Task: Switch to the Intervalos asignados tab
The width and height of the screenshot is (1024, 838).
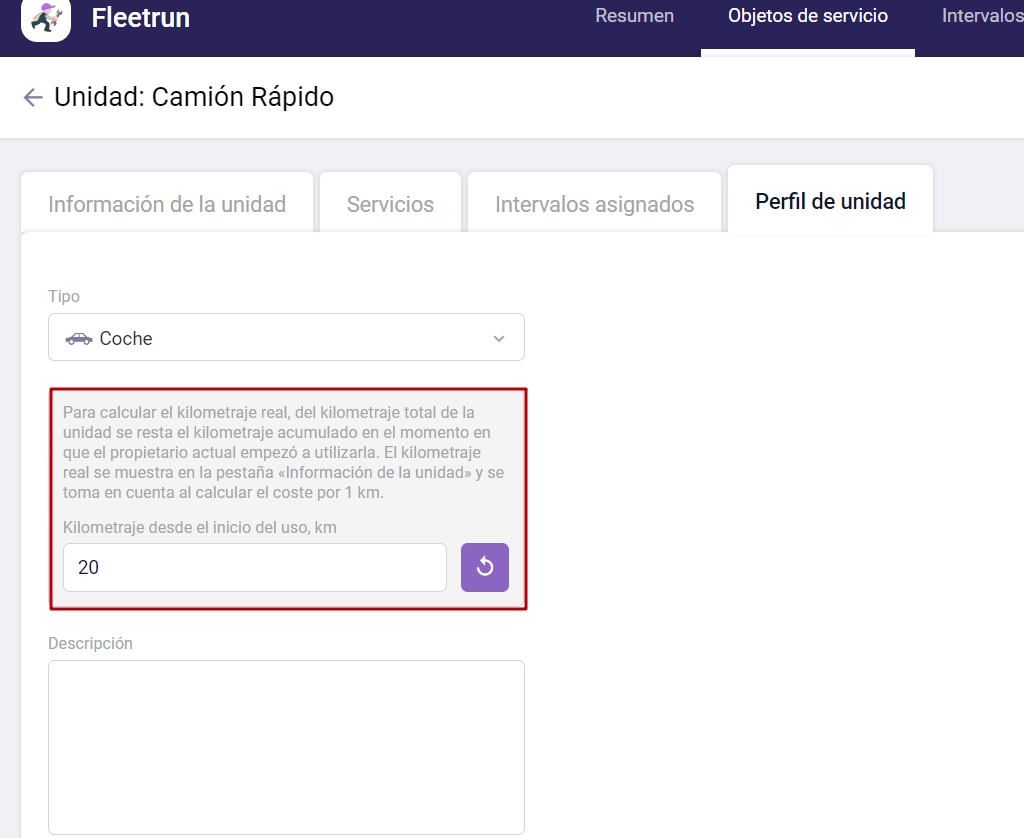Action: [x=594, y=204]
